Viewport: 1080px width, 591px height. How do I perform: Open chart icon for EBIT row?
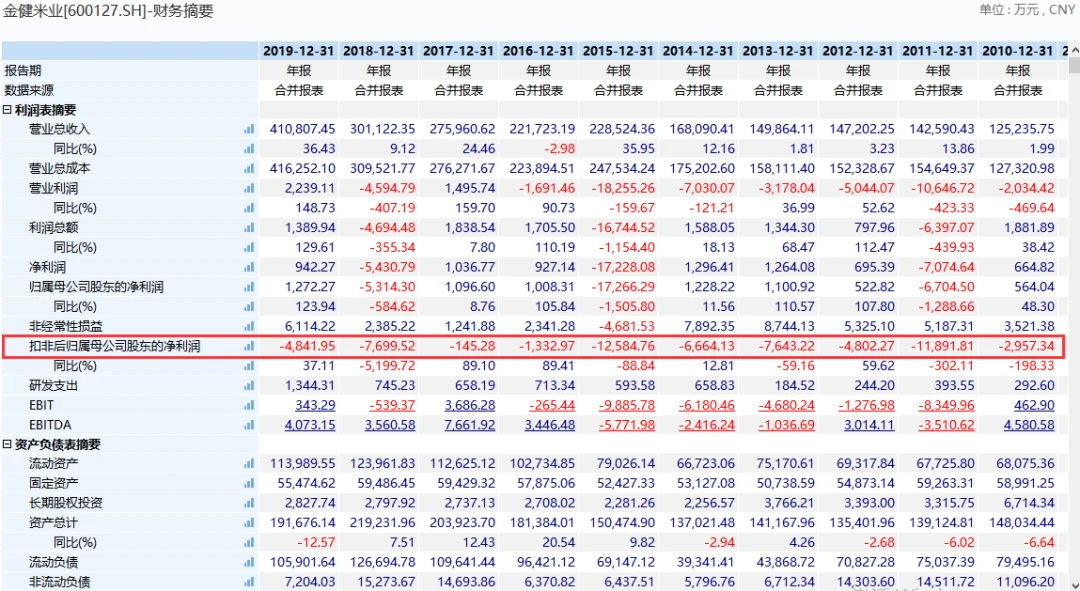pos(249,405)
